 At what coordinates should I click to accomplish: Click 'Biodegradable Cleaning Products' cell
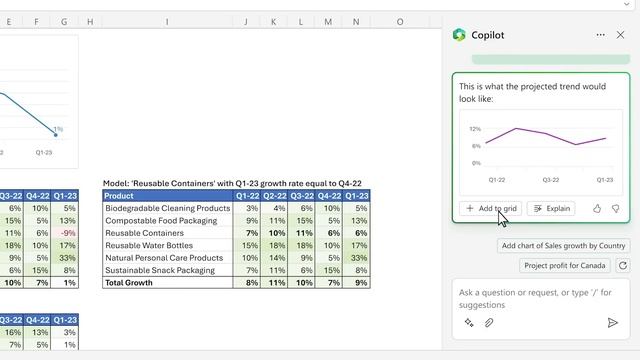tap(167, 208)
